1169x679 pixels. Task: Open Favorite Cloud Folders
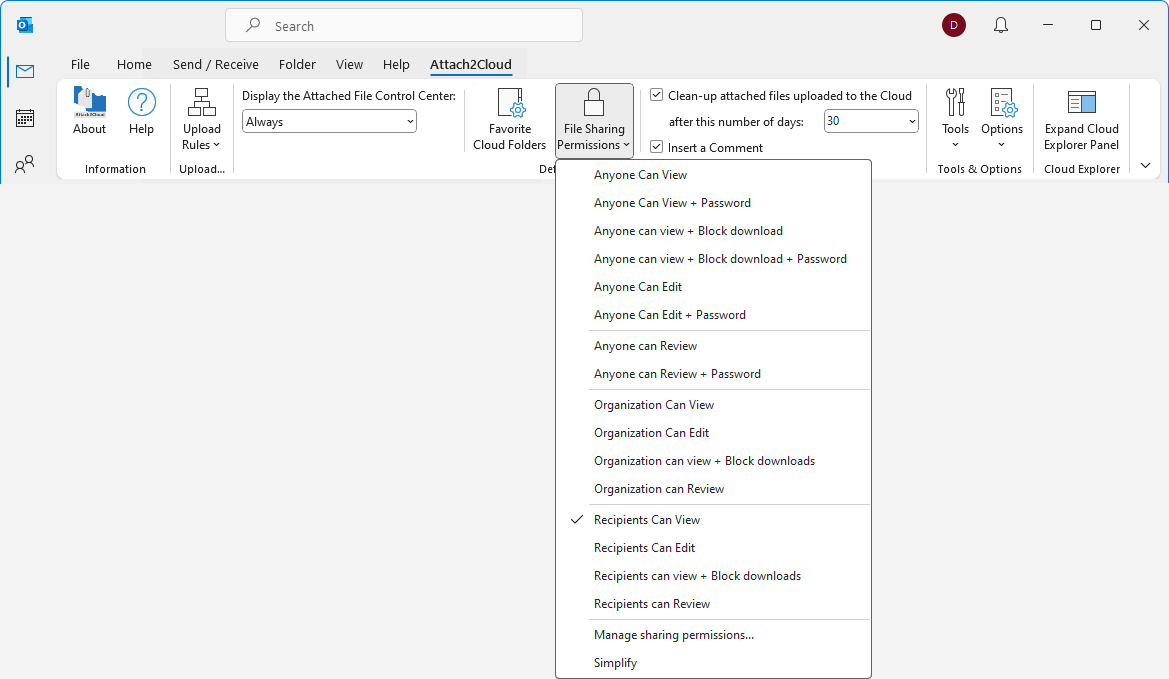(x=510, y=118)
